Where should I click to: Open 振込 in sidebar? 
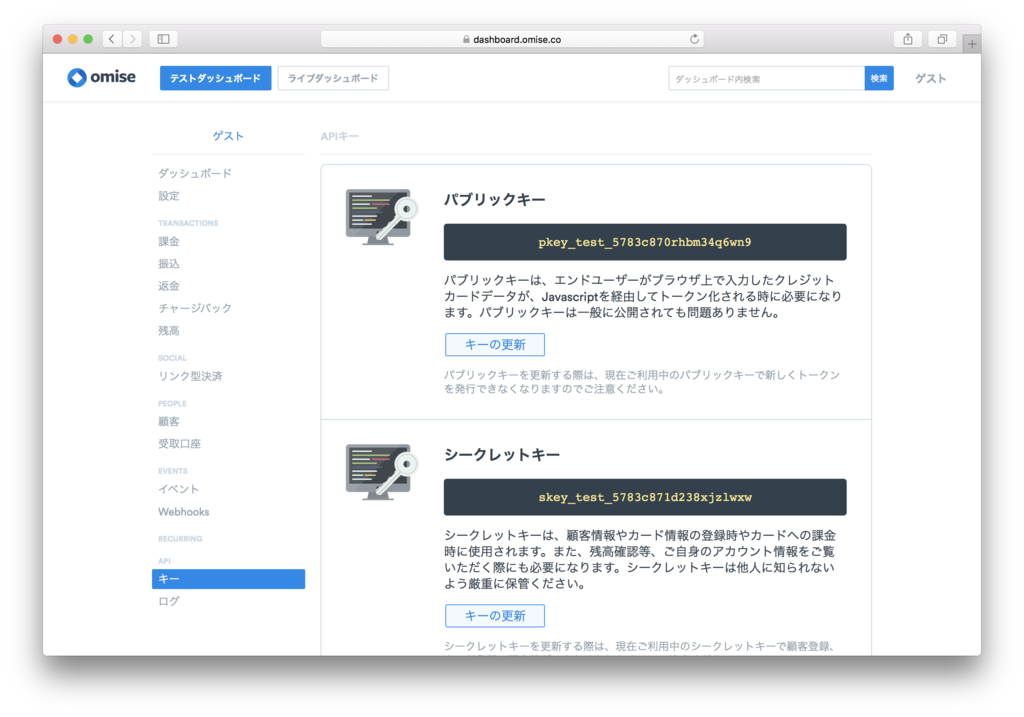pyautogui.click(x=168, y=263)
